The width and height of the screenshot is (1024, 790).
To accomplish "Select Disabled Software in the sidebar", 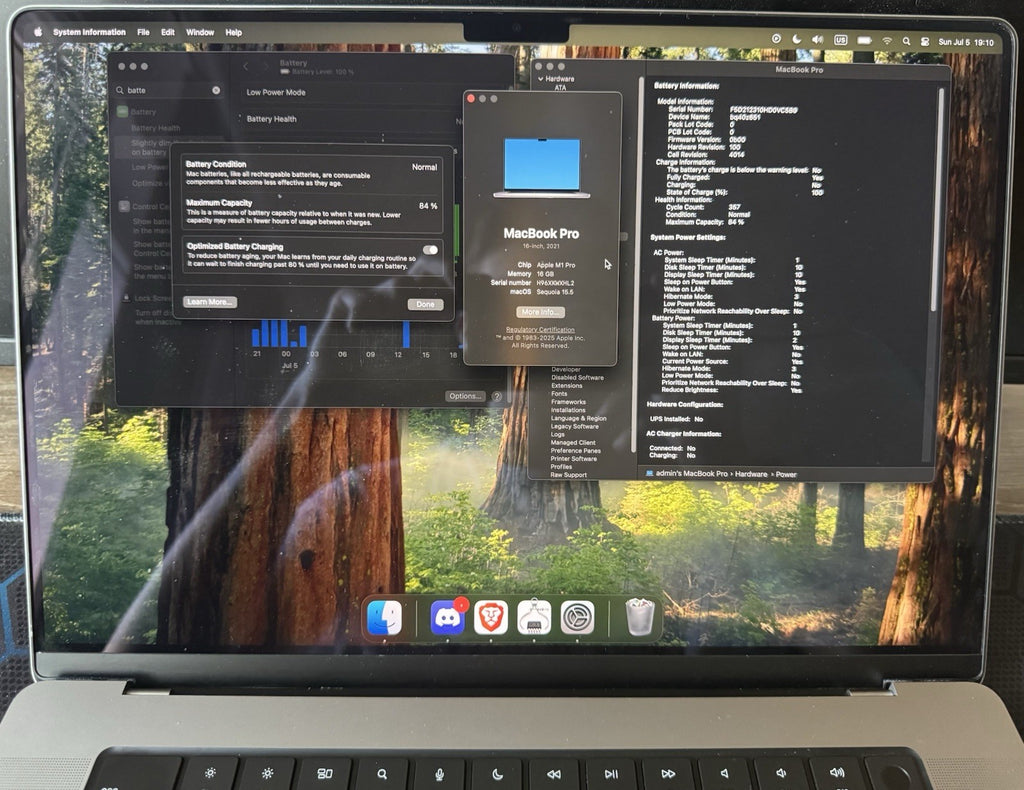I will (577, 377).
